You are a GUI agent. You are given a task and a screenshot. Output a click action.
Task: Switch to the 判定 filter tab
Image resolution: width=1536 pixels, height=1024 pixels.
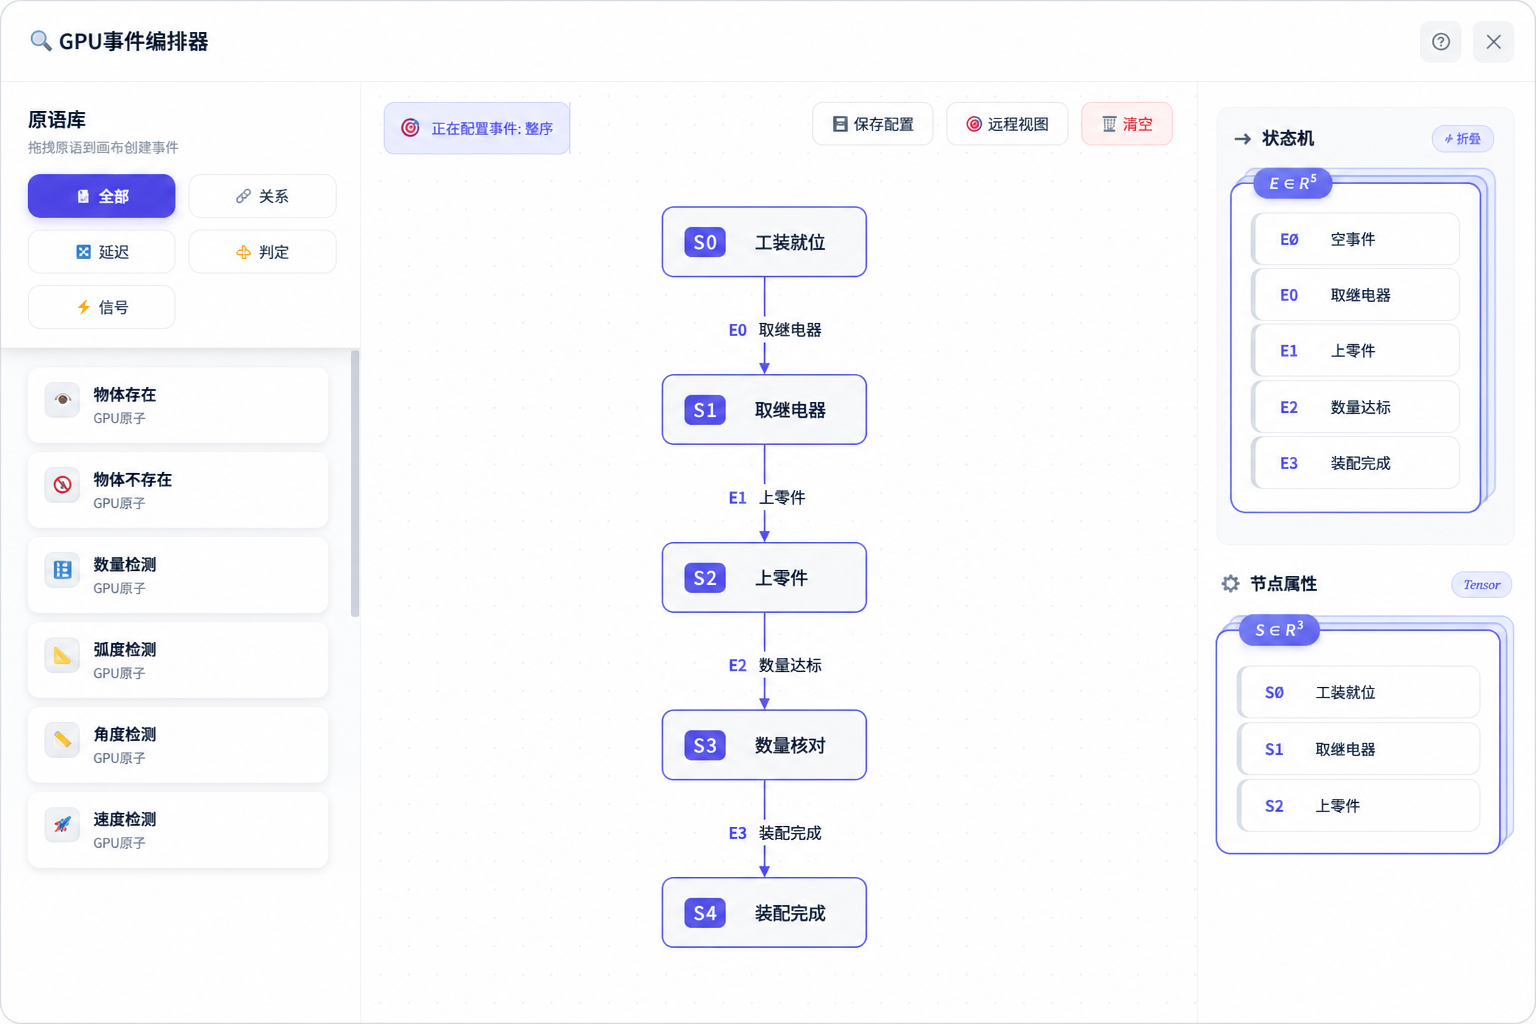point(262,252)
